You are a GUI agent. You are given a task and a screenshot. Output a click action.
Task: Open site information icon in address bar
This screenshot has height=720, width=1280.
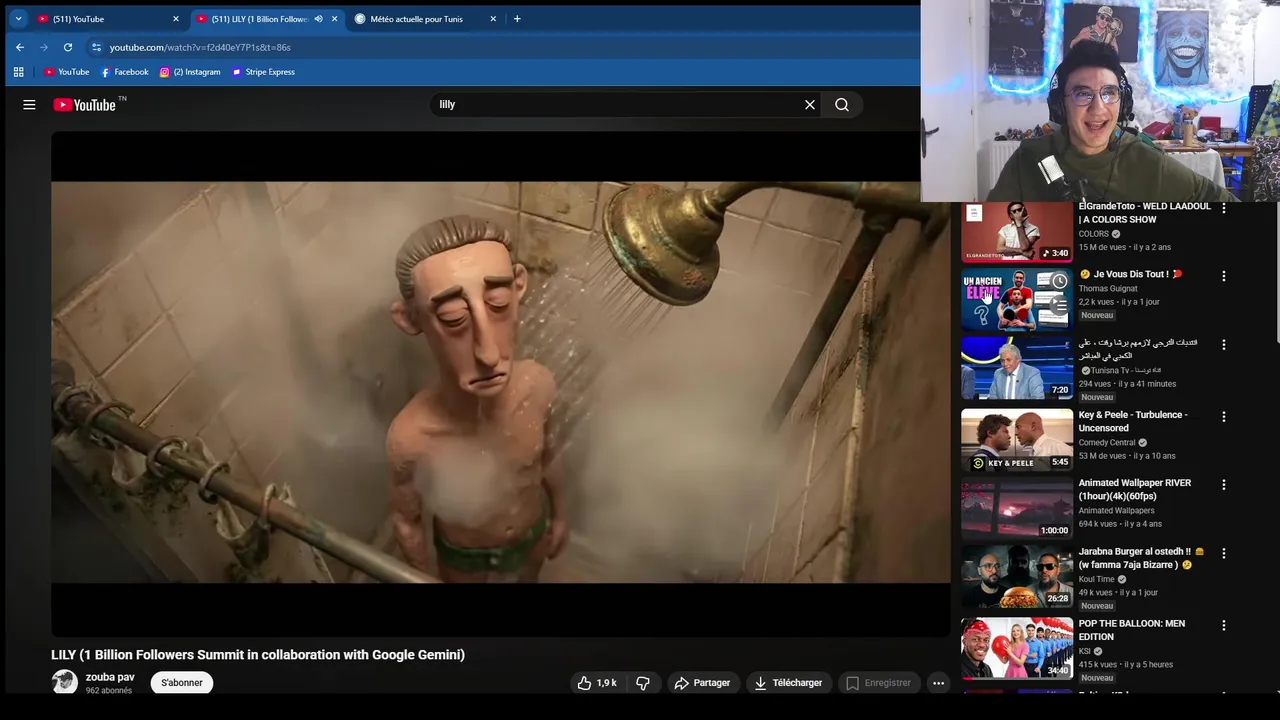[96, 47]
